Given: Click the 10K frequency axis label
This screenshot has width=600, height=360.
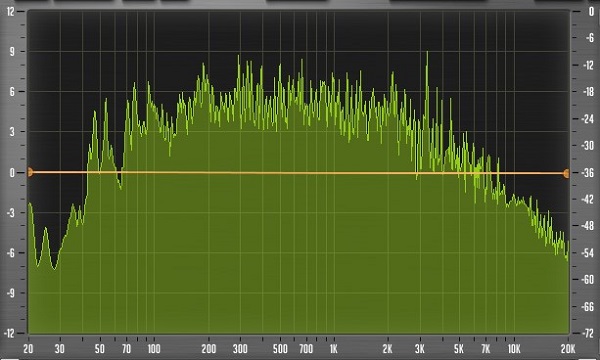Looking at the screenshot, I should [x=514, y=349].
